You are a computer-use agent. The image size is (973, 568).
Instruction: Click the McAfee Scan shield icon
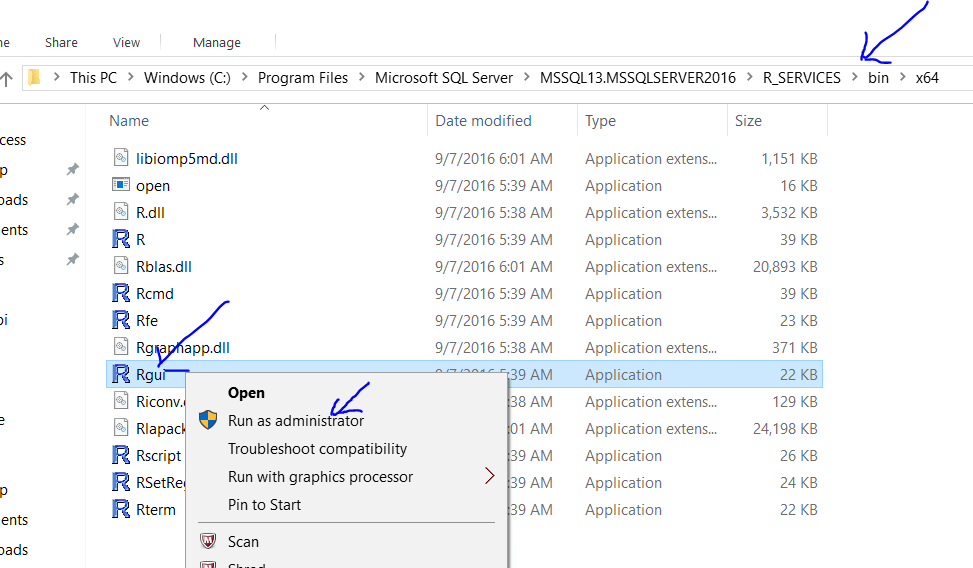pyautogui.click(x=208, y=541)
